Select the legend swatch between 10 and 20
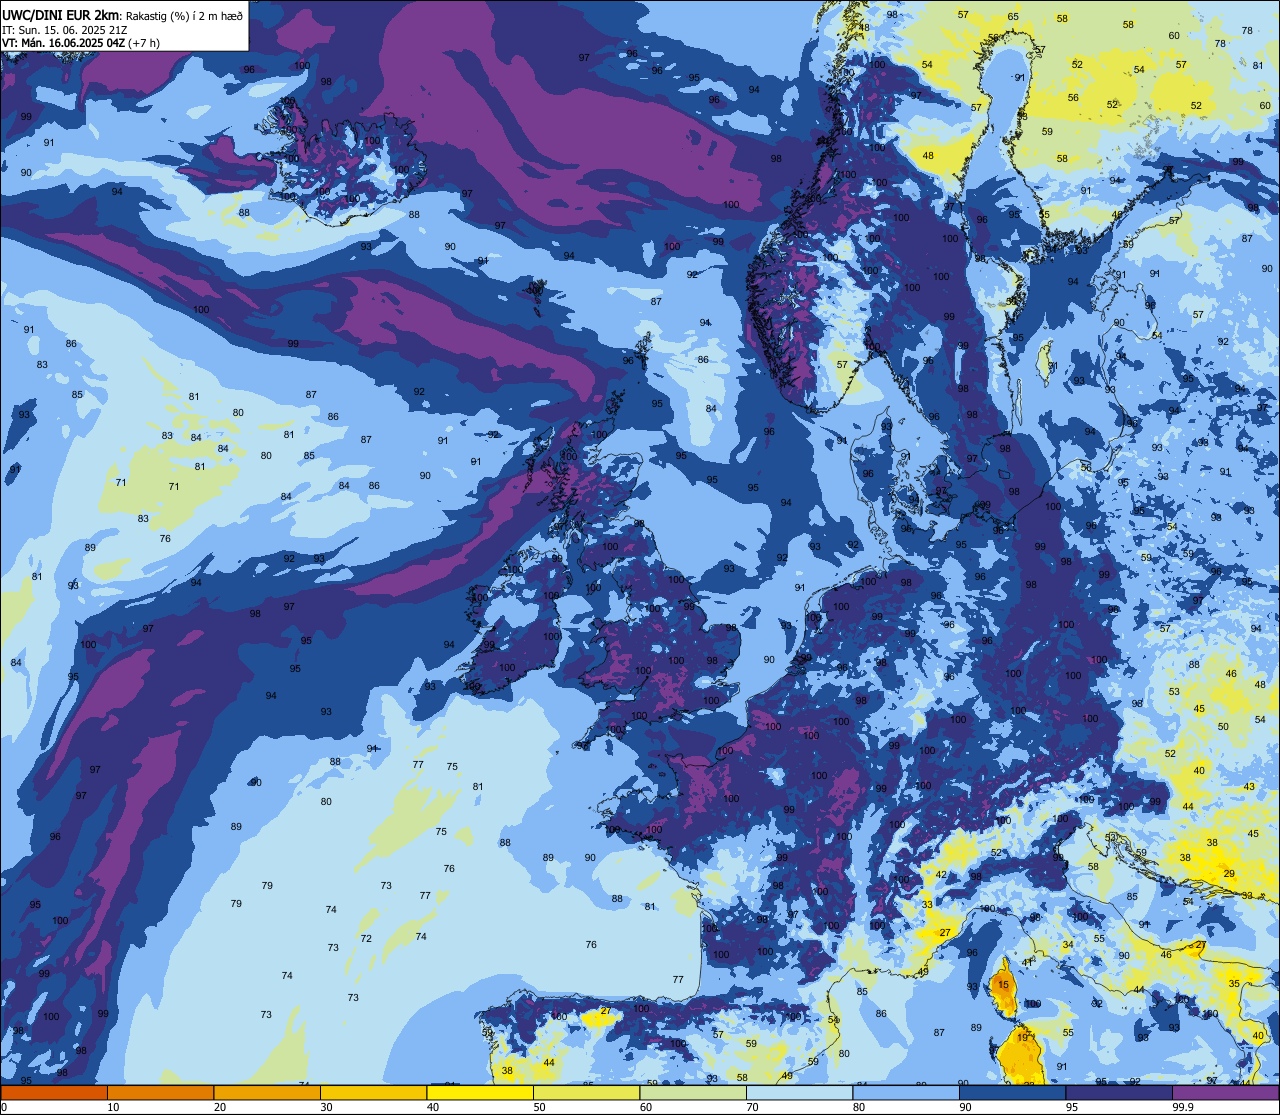Screen dimensions: 1280x1115 160,1092
